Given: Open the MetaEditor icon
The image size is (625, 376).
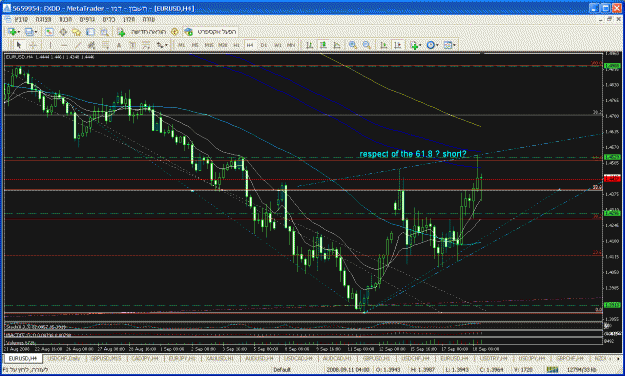Looking at the screenshot, I should click(x=174, y=32).
